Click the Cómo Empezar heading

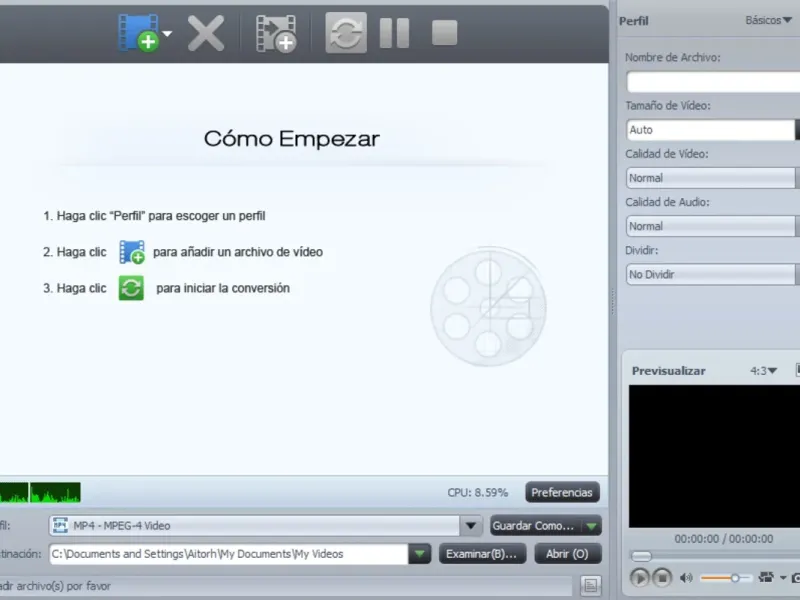click(x=292, y=139)
